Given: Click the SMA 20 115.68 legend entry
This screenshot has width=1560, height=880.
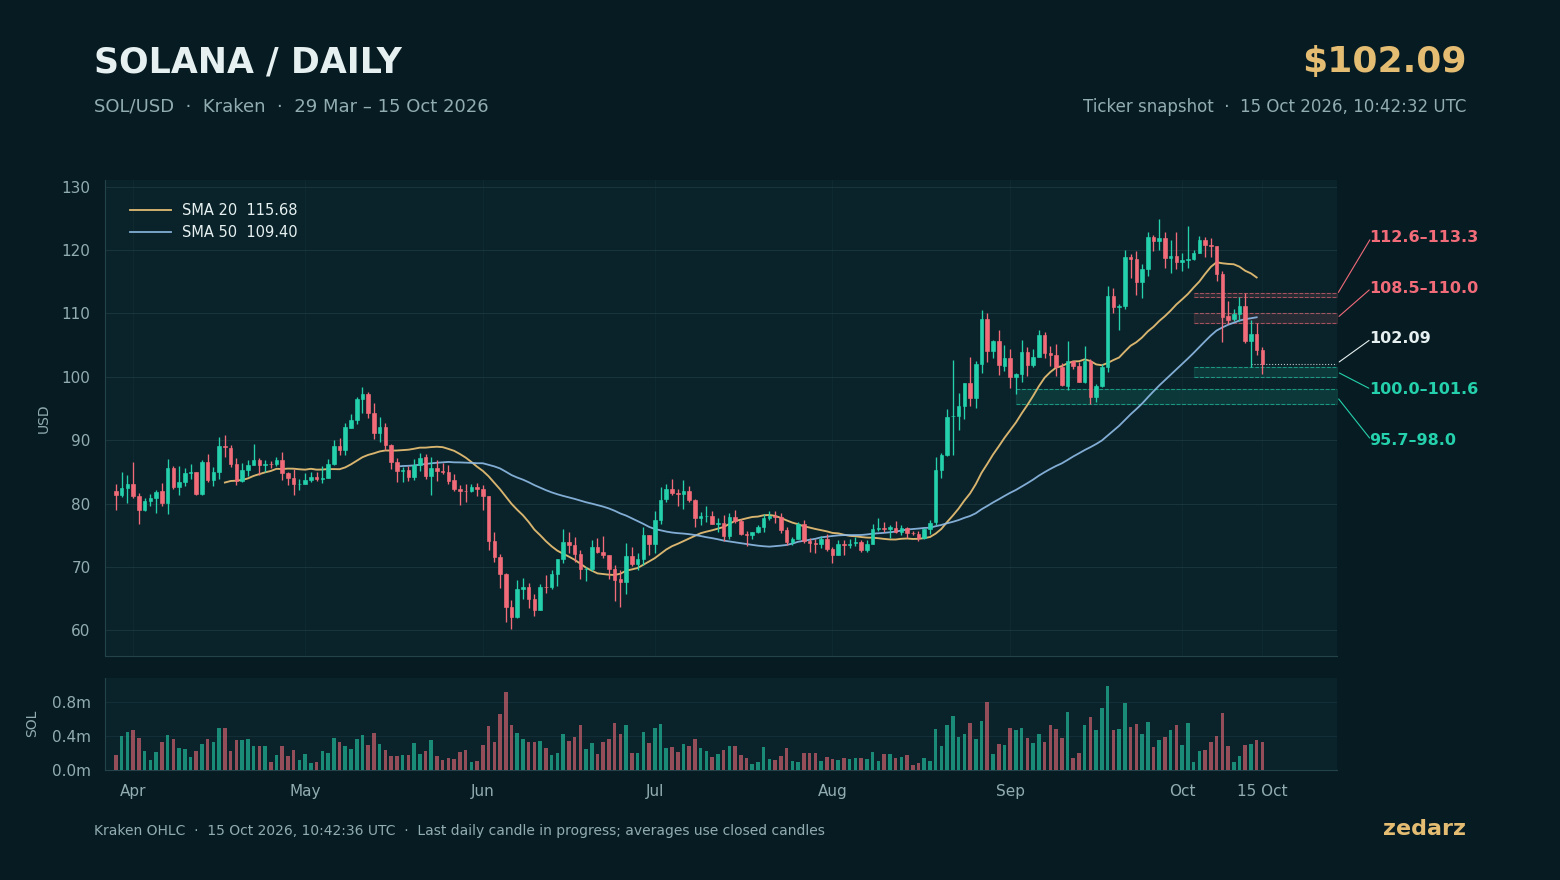Looking at the screenshot, I should pos(213,210).
